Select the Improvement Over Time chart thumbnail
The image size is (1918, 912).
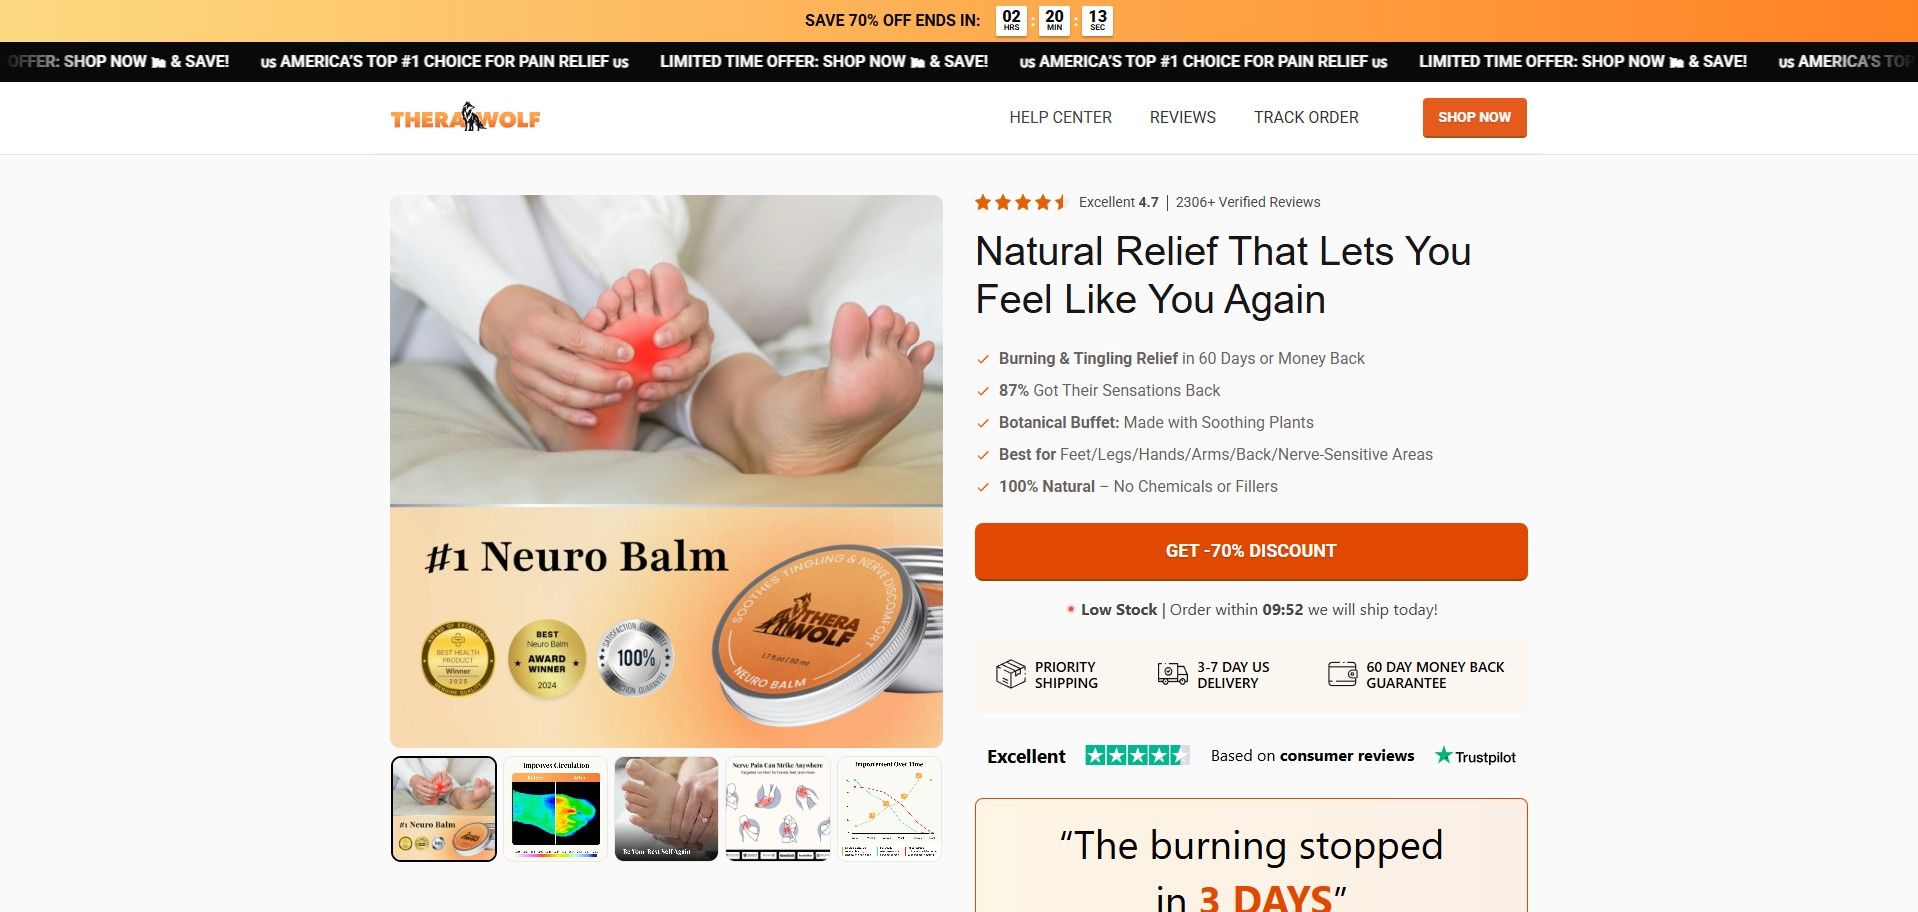[x=890, y=809]
